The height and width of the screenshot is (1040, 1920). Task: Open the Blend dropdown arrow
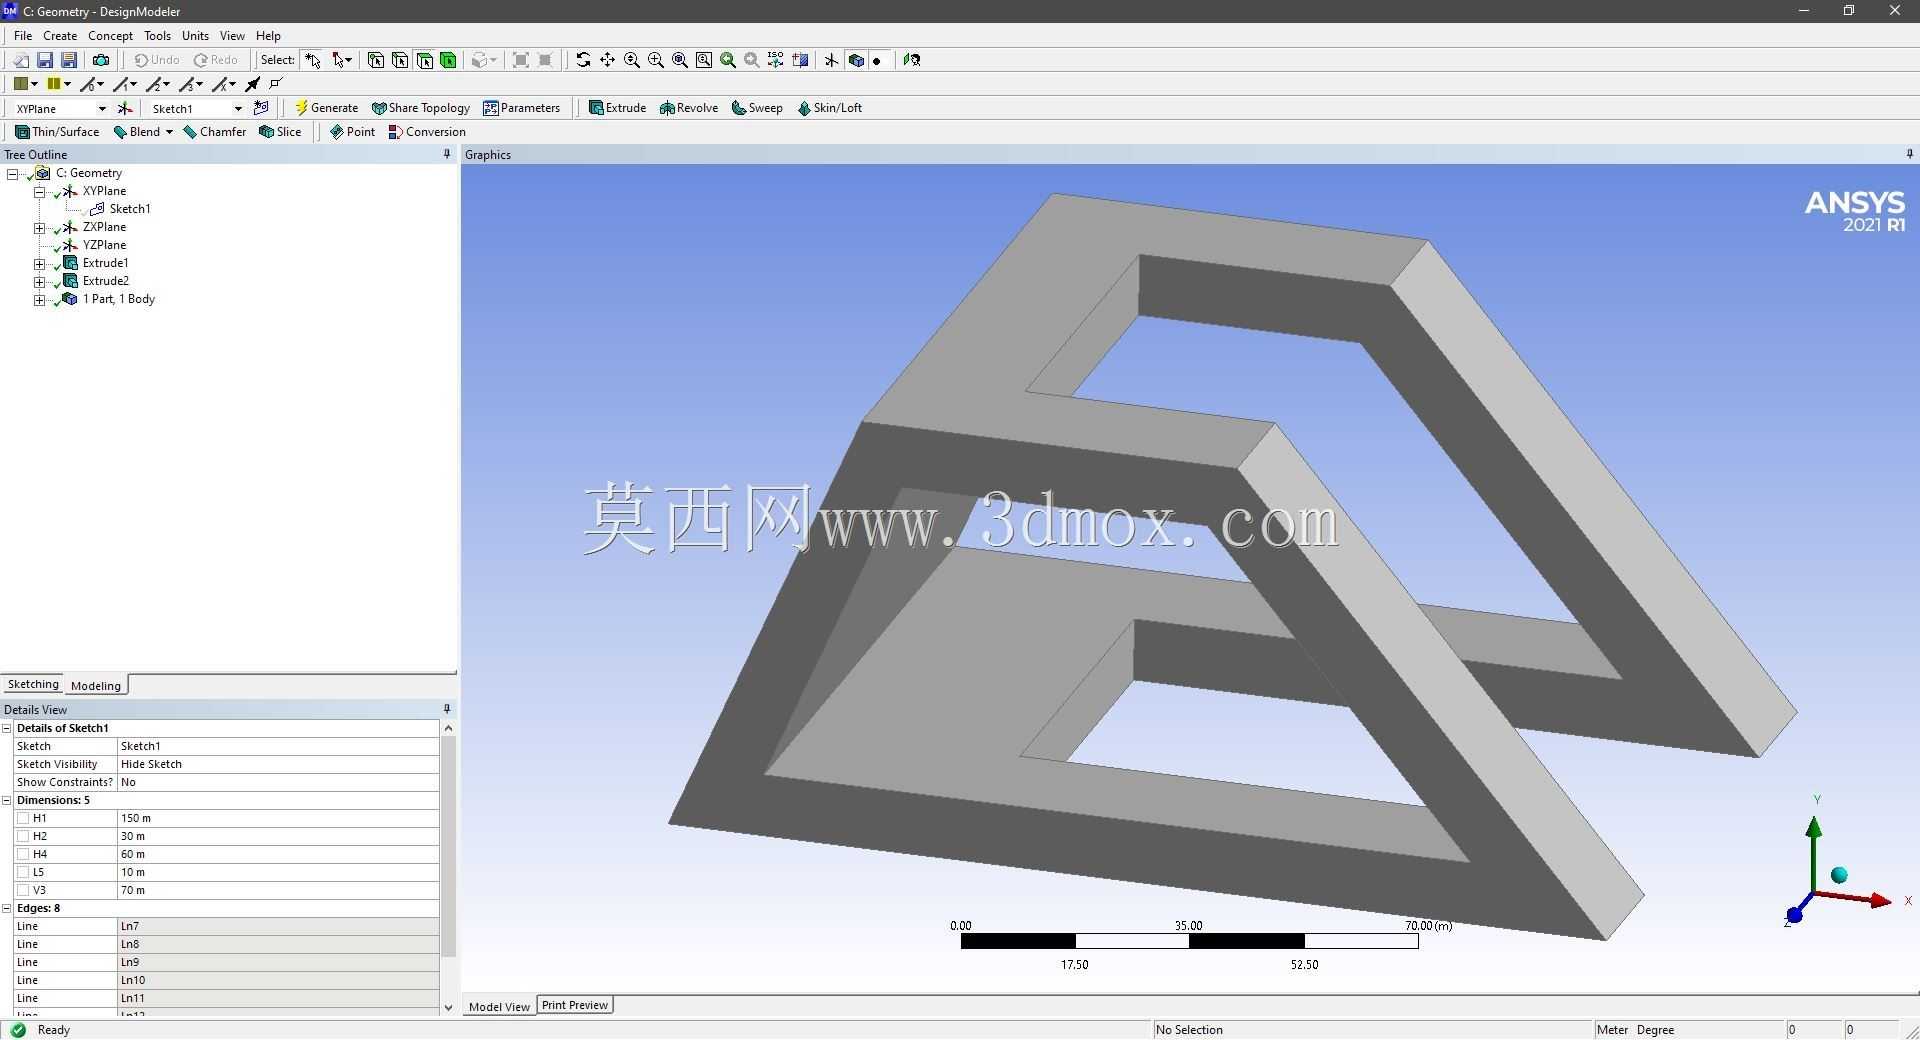click(169, 132)
